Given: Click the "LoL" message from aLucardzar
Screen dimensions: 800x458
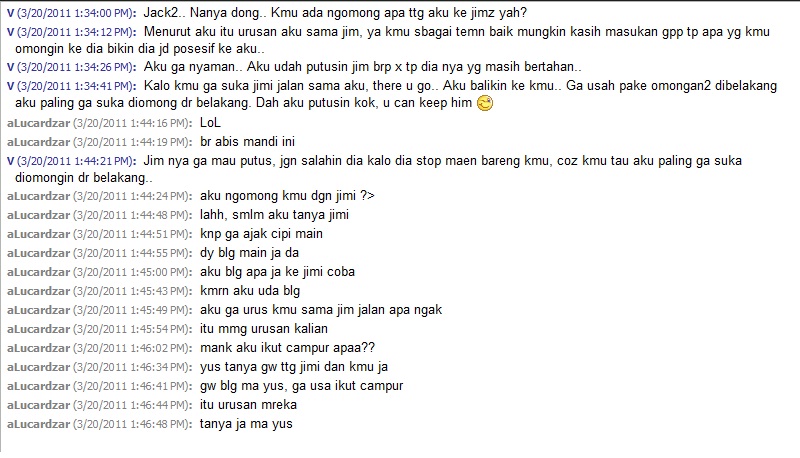Looking at the screenshot, I should click(x=210, y=122).
